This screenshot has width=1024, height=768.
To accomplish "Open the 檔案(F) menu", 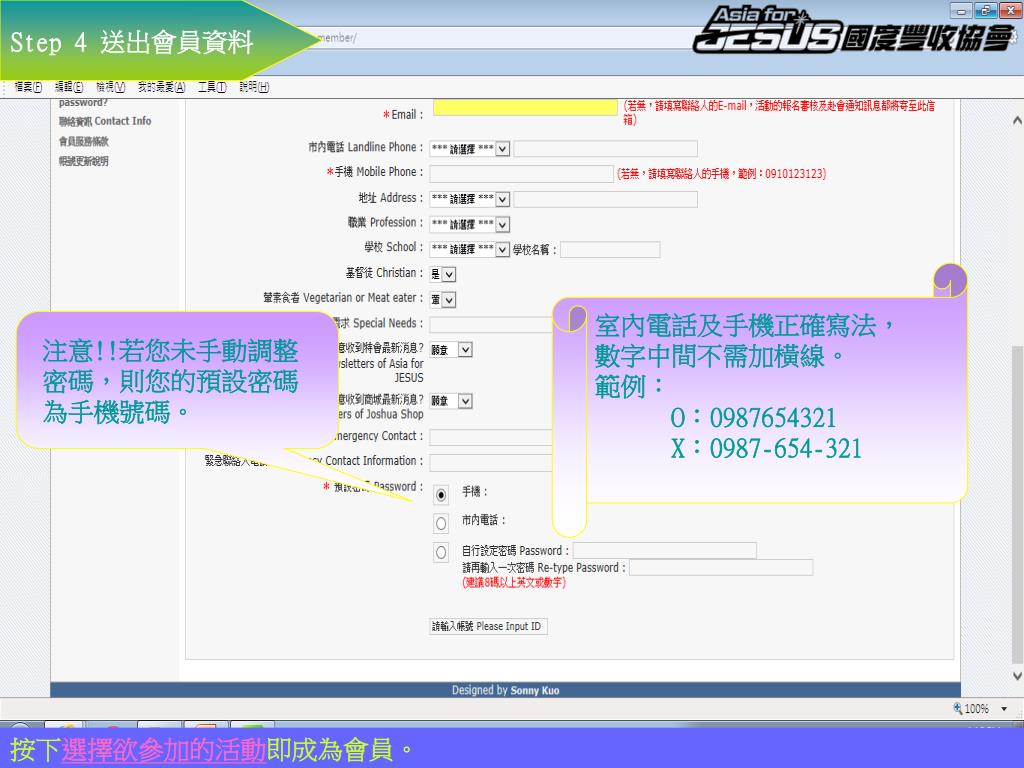I will pyautogui.click(x=27, y=88).
